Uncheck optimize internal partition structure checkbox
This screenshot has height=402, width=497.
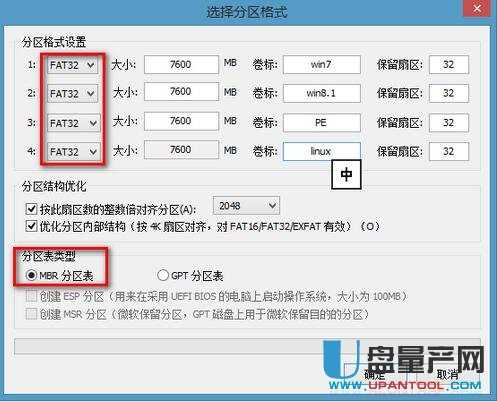[x=31, y=226]
